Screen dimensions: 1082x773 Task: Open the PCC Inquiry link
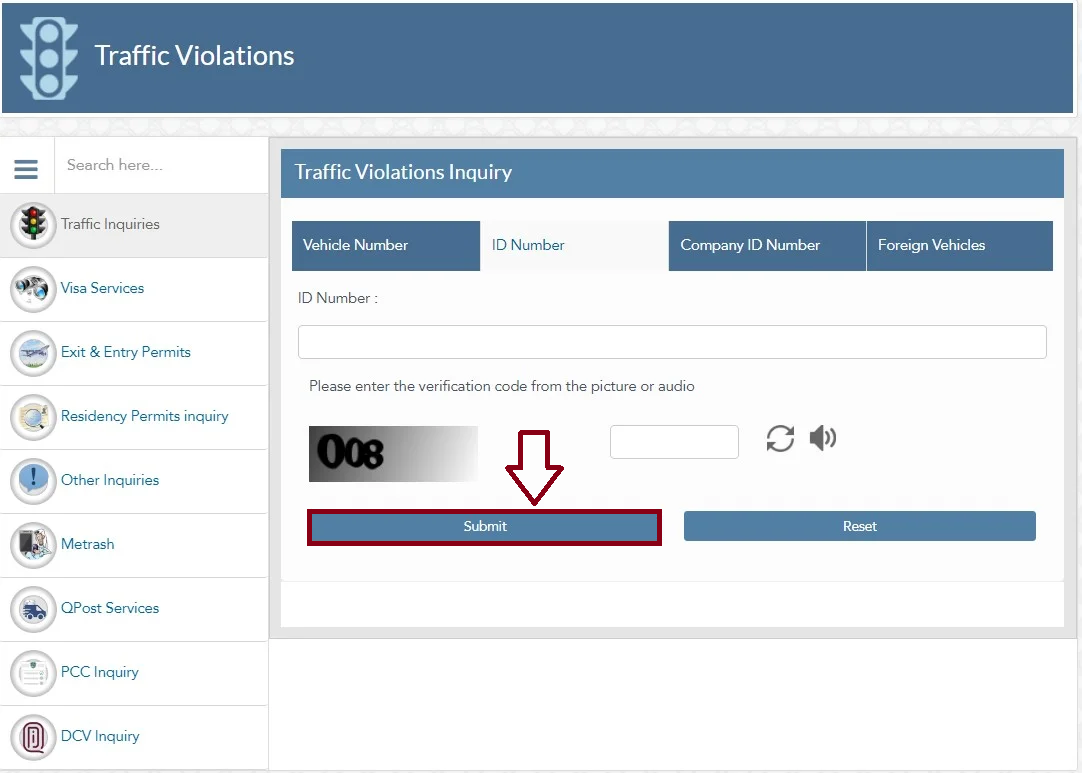(100, 672)
